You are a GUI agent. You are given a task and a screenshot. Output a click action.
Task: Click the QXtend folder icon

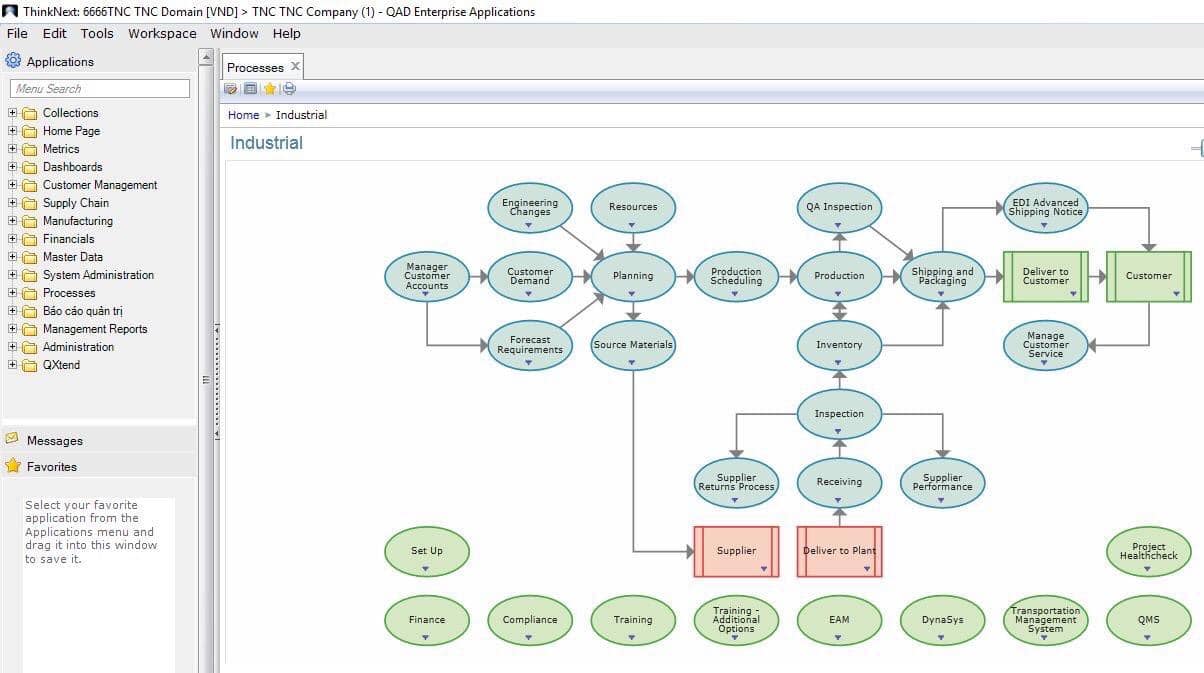[30, 365]
